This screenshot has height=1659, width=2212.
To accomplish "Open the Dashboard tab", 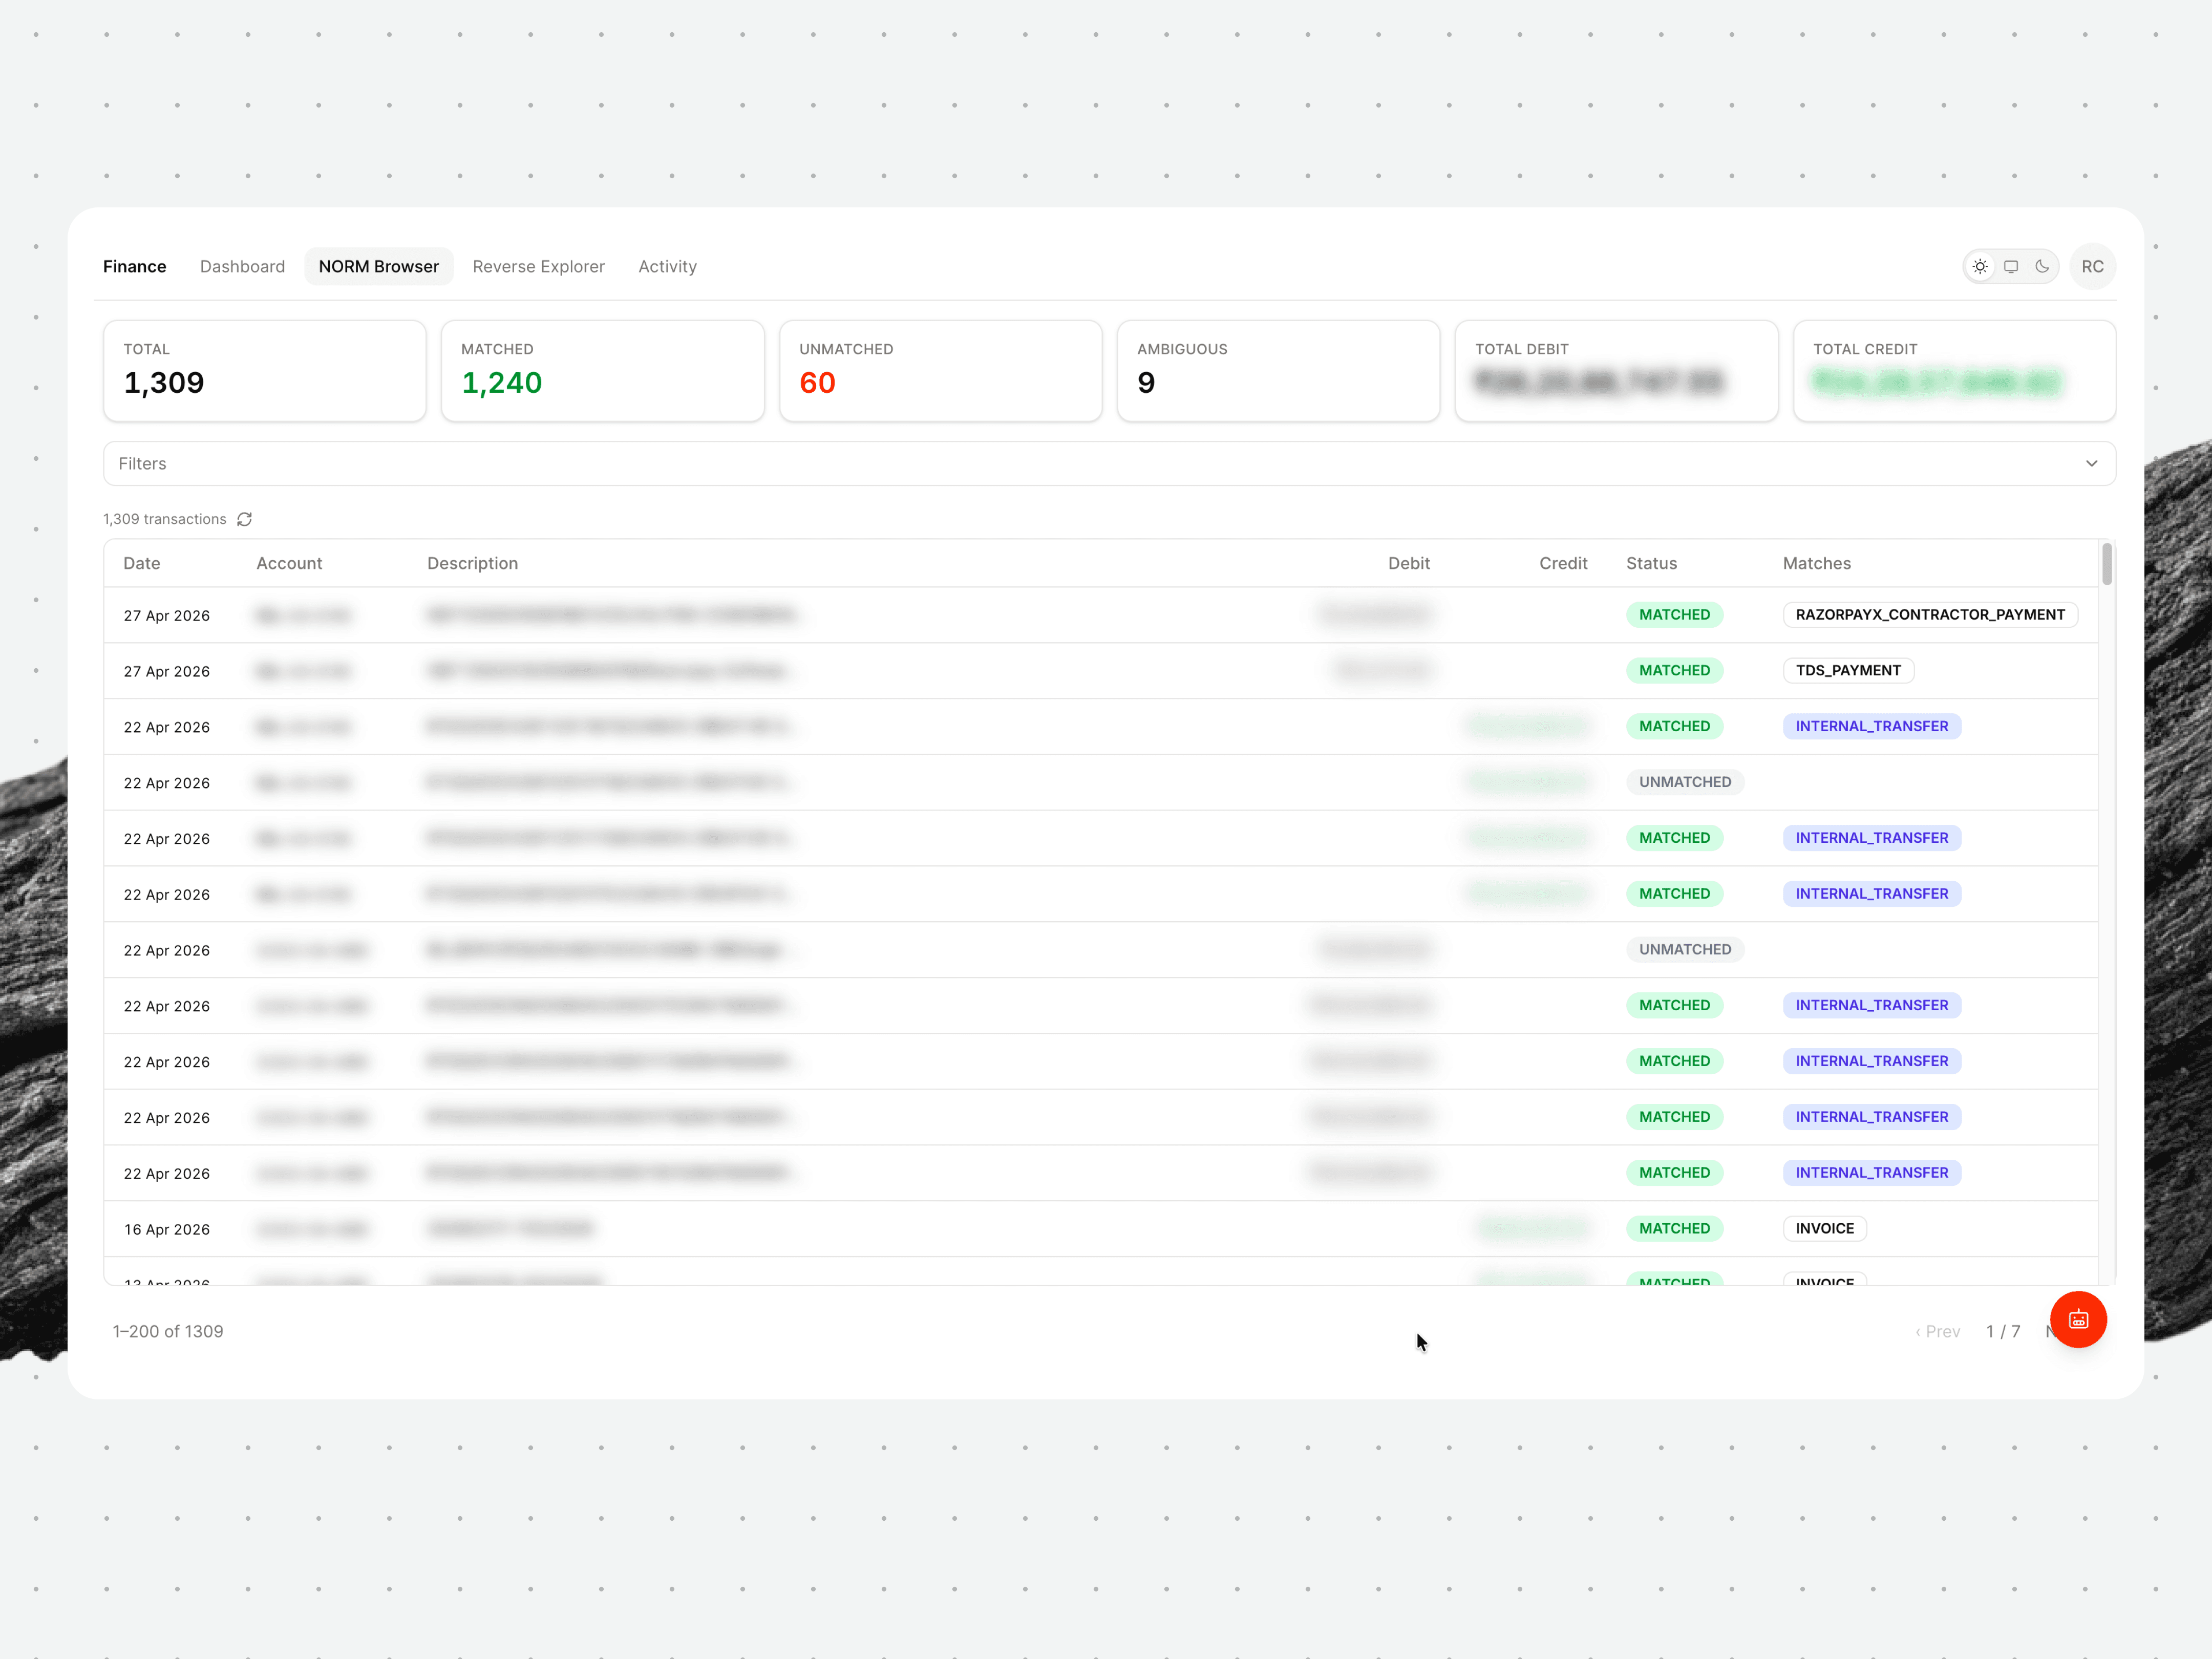I will coord(242,267).
